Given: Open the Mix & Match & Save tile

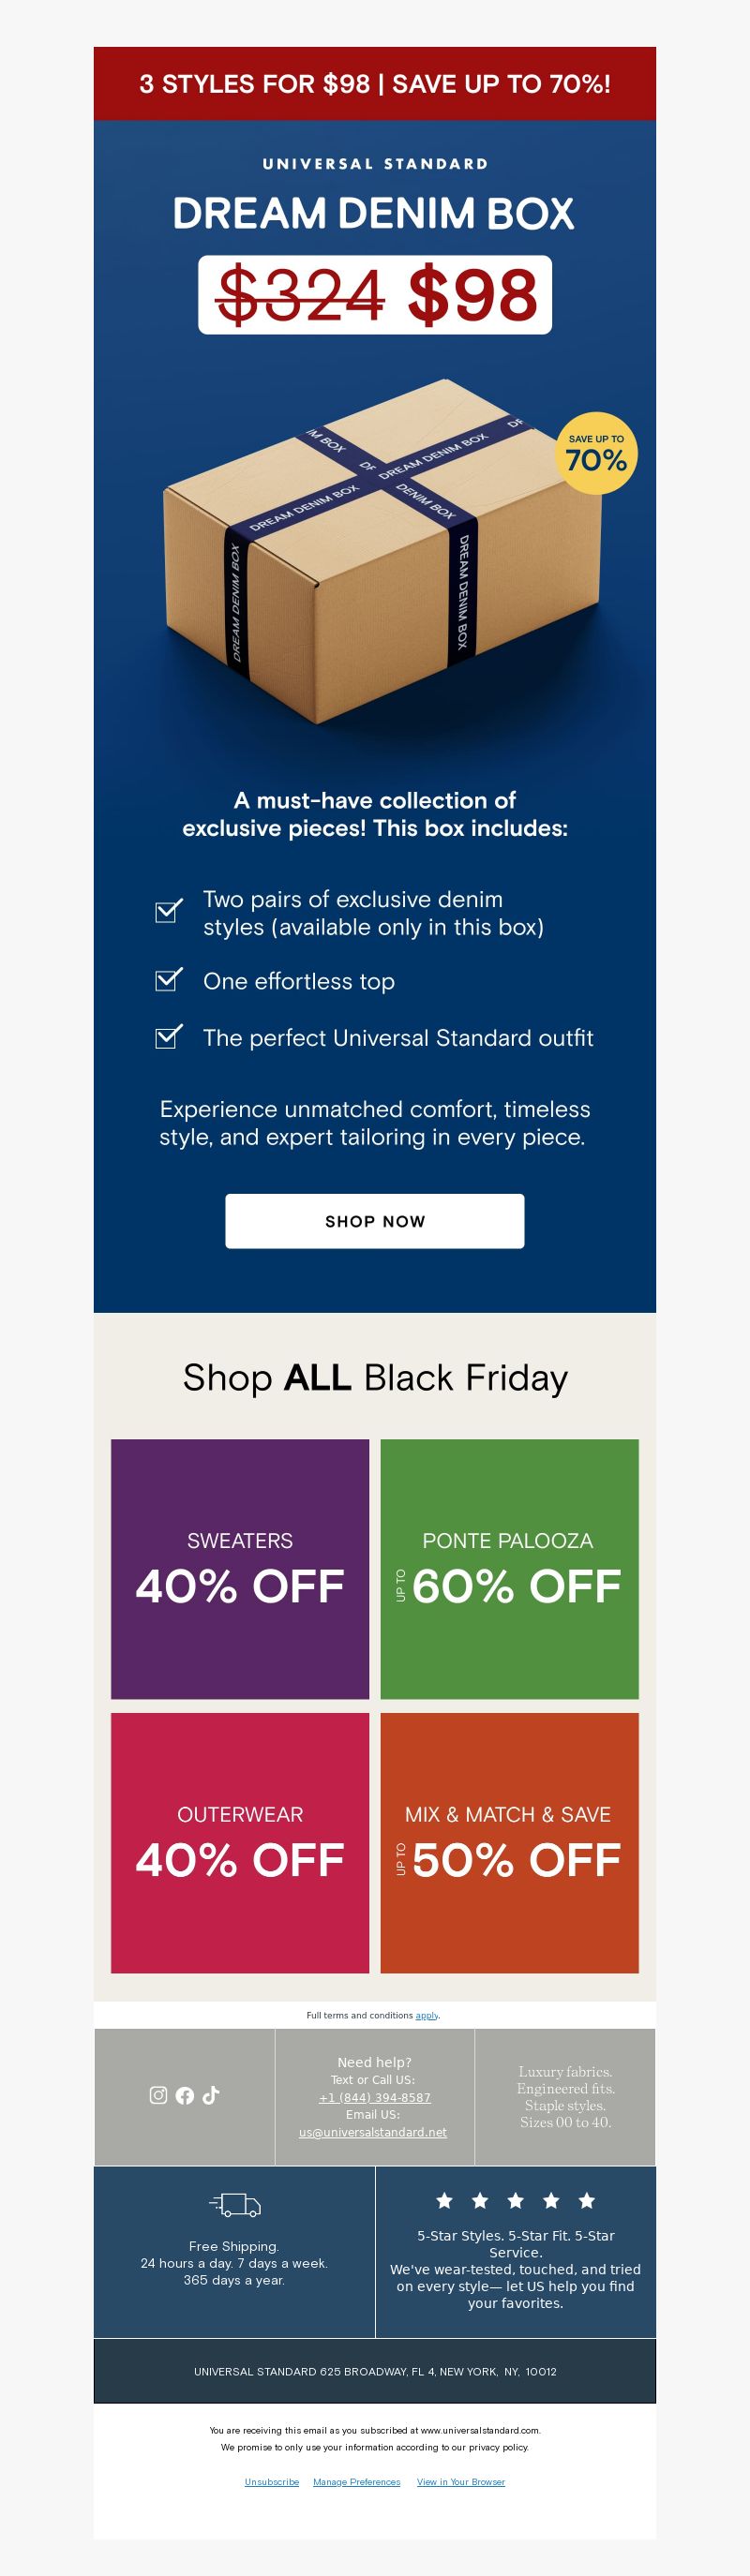Looking at the screenshot, I should pos(509,1843).
